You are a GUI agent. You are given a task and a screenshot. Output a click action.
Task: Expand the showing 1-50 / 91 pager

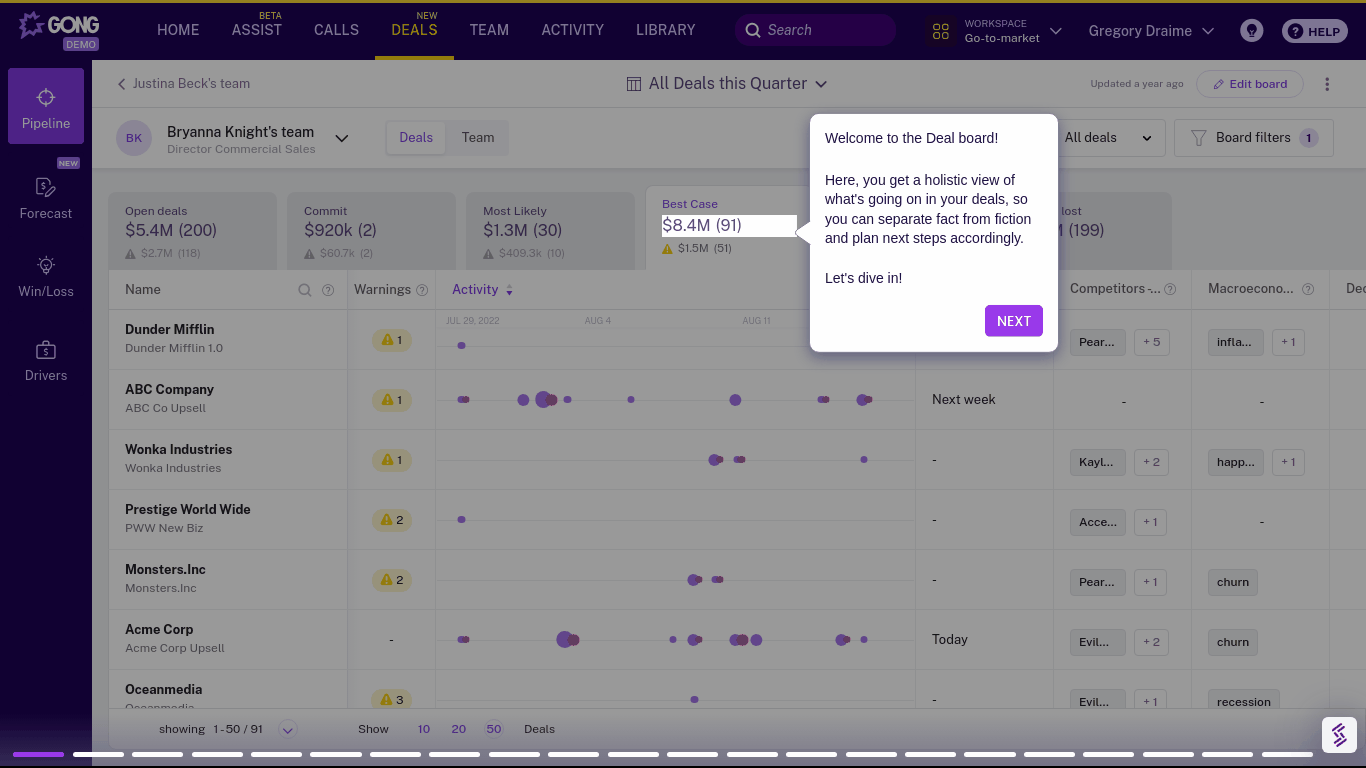coord(288,729)
